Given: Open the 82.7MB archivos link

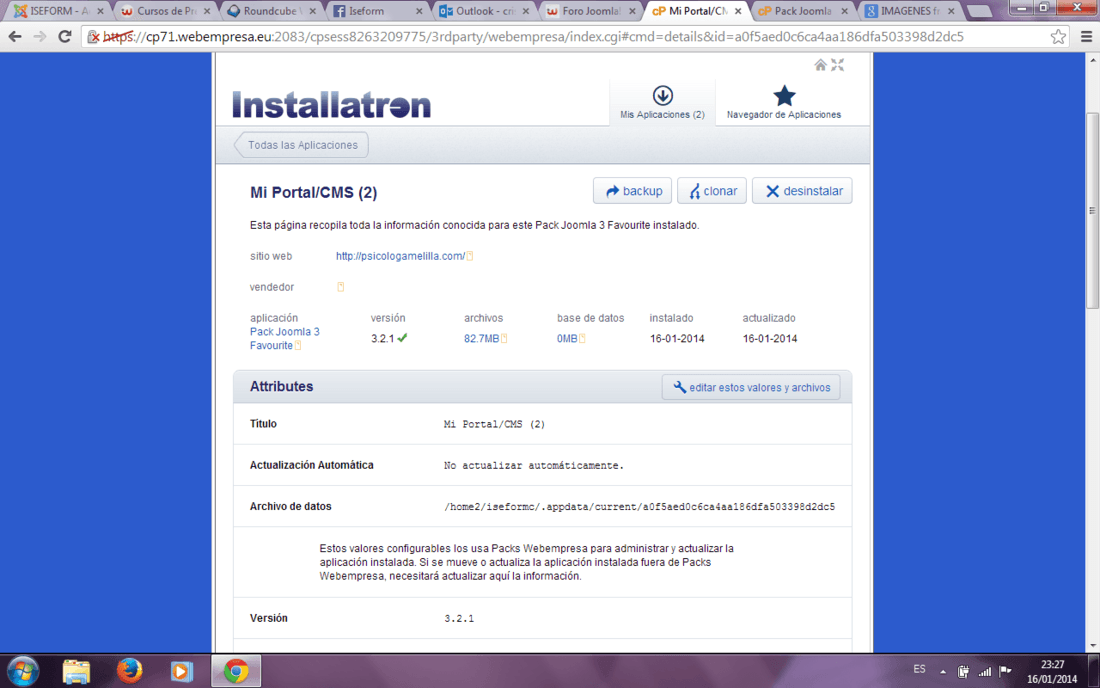Looking at the screenshot, I should (x=481, y=338).
